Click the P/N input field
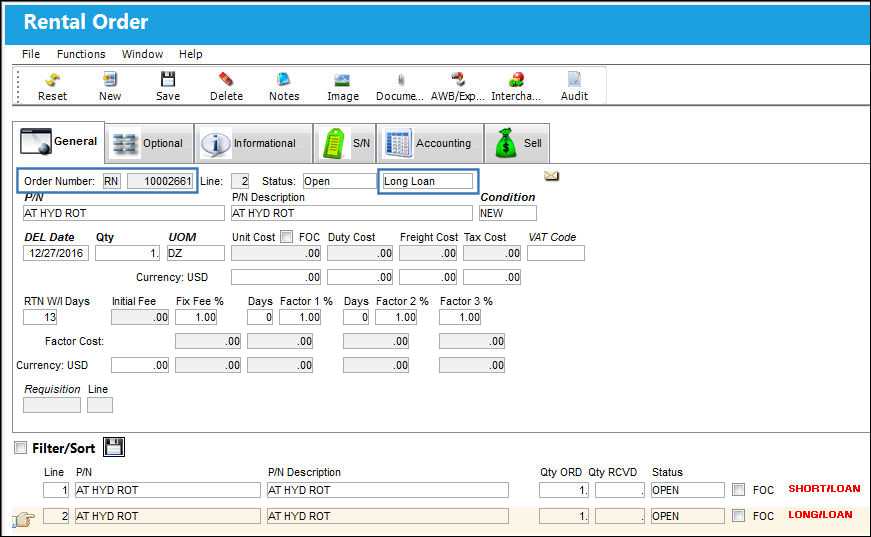Screen dimensions: 871x537 coord(124,213)
